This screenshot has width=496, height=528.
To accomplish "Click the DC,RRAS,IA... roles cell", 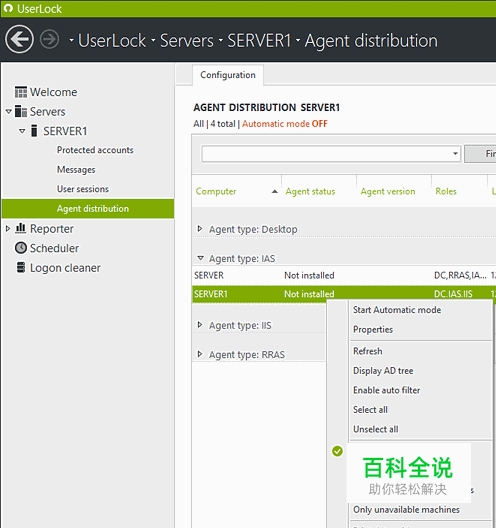I will (x=460, y=275).
